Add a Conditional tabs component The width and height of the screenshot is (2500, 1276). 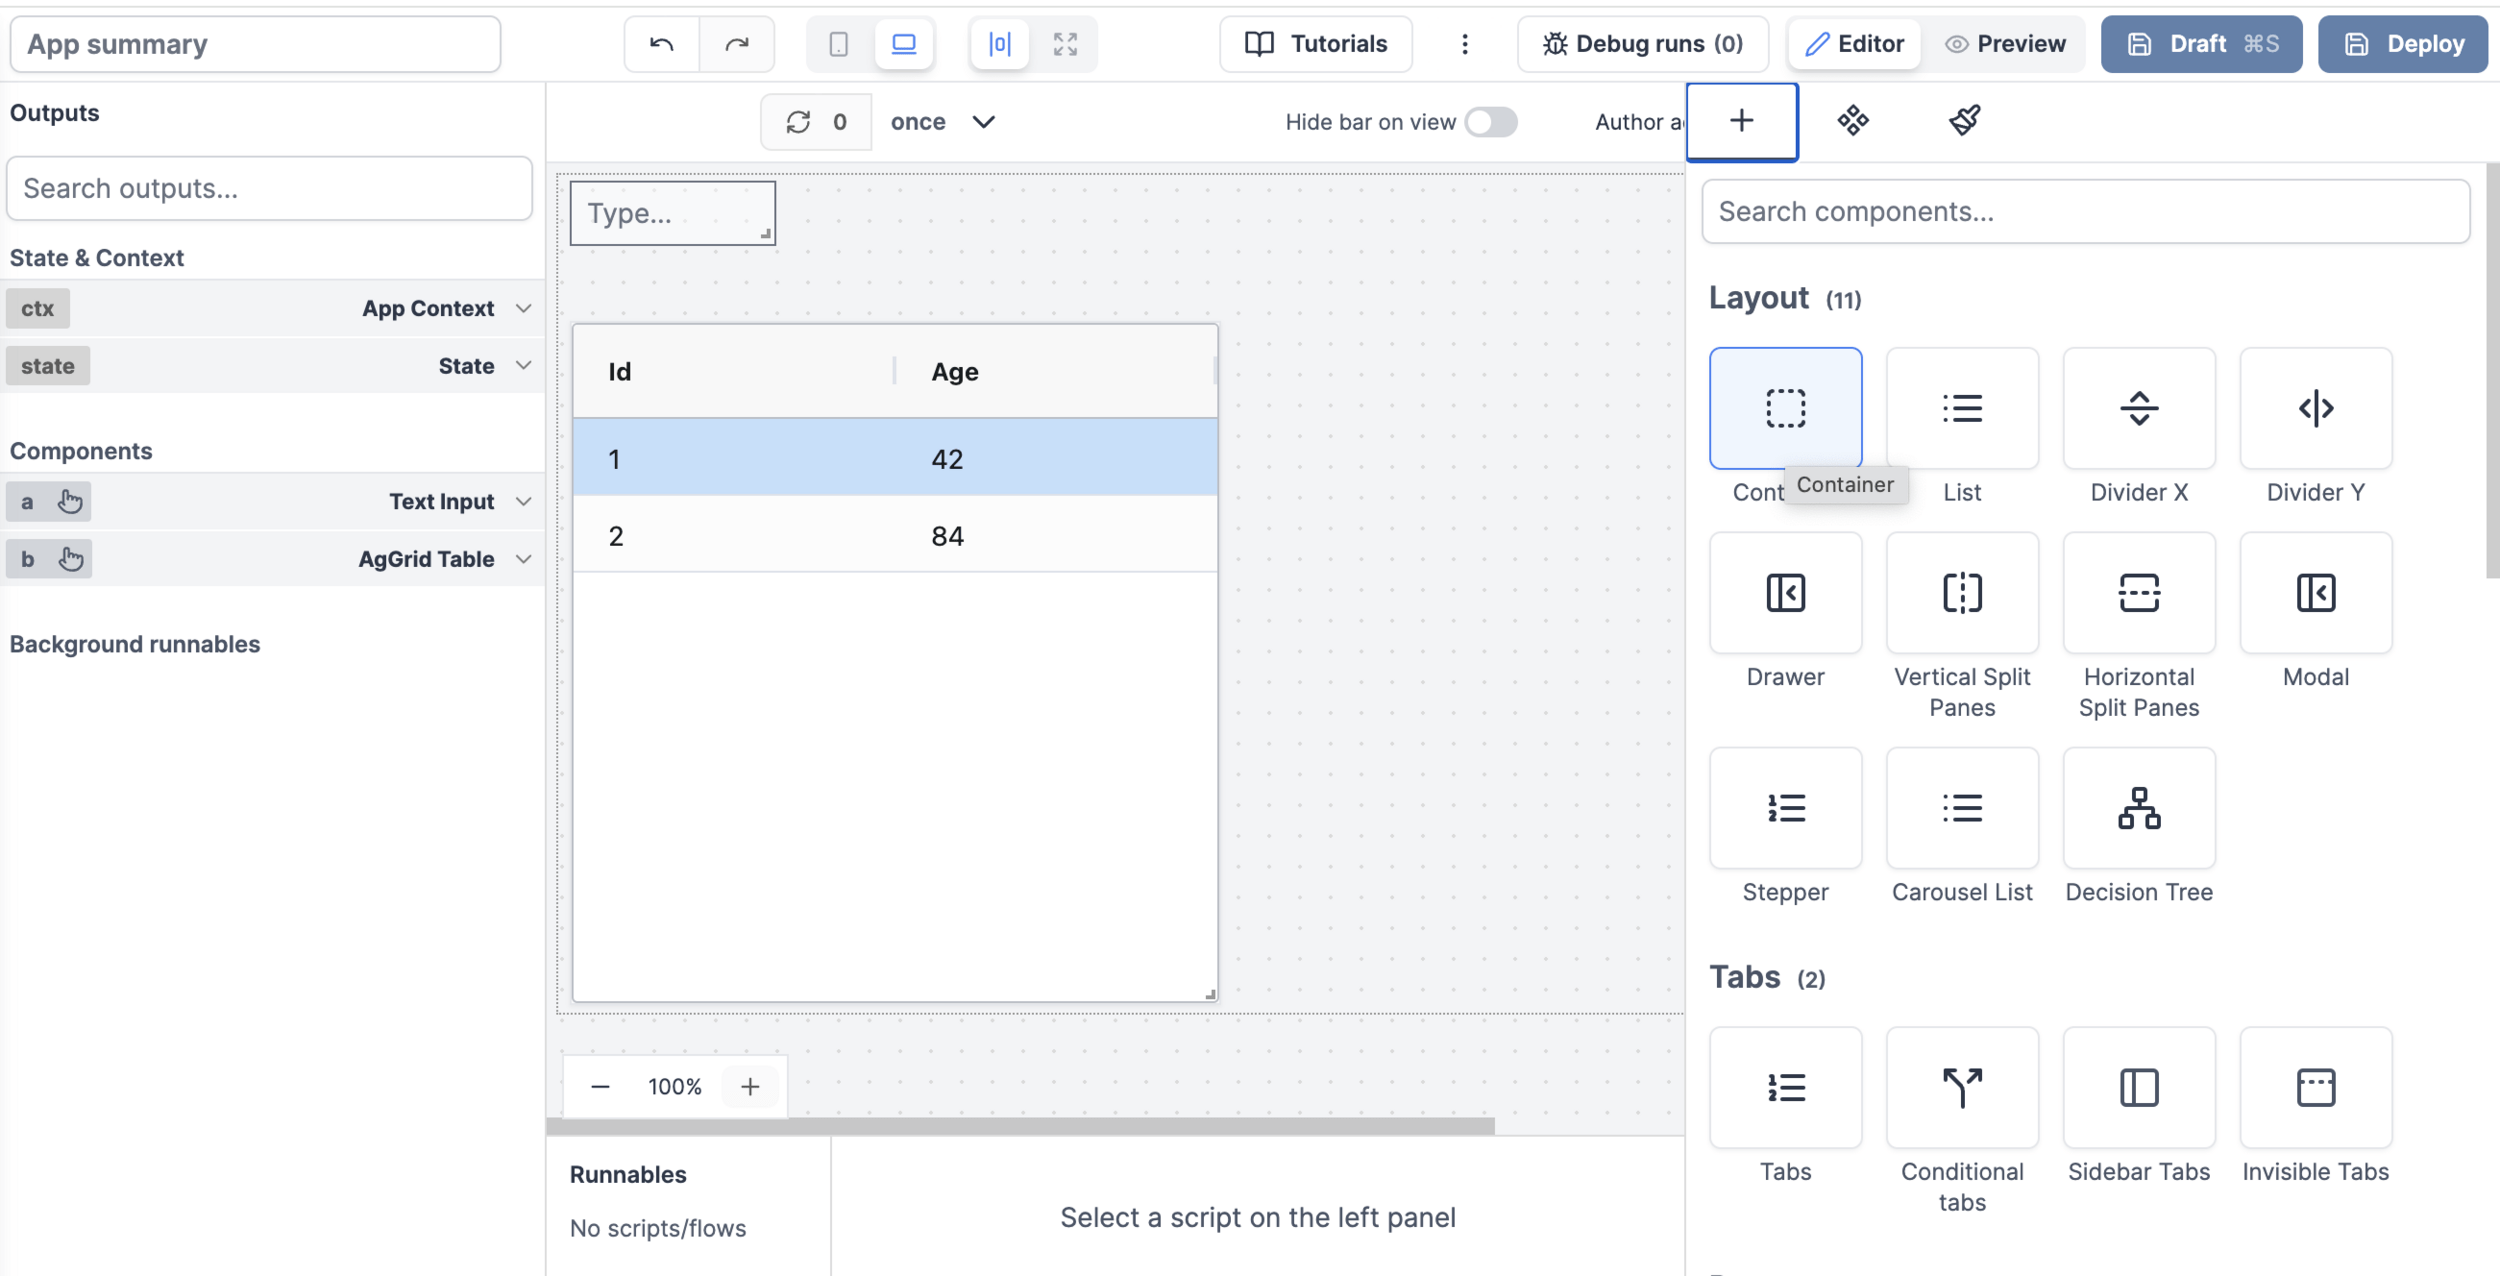(x=1961, y=1088)
